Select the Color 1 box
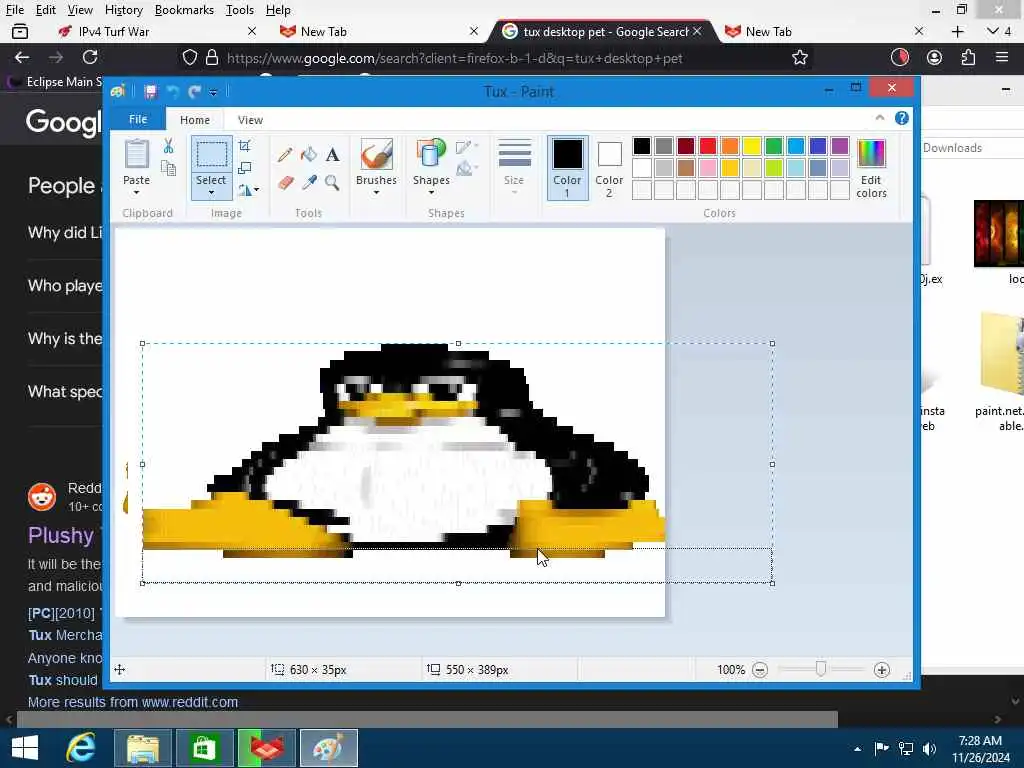 point(567,168)
